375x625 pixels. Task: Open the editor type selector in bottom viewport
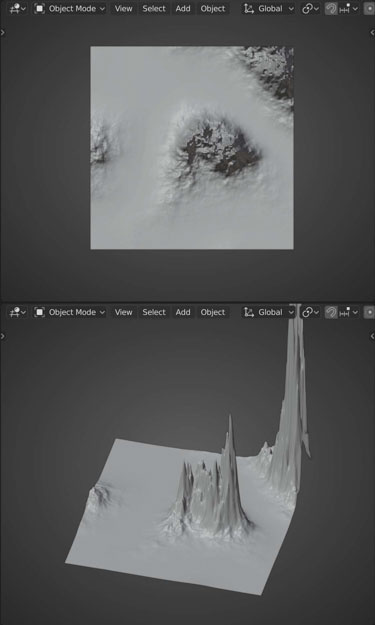pos(17,312)
